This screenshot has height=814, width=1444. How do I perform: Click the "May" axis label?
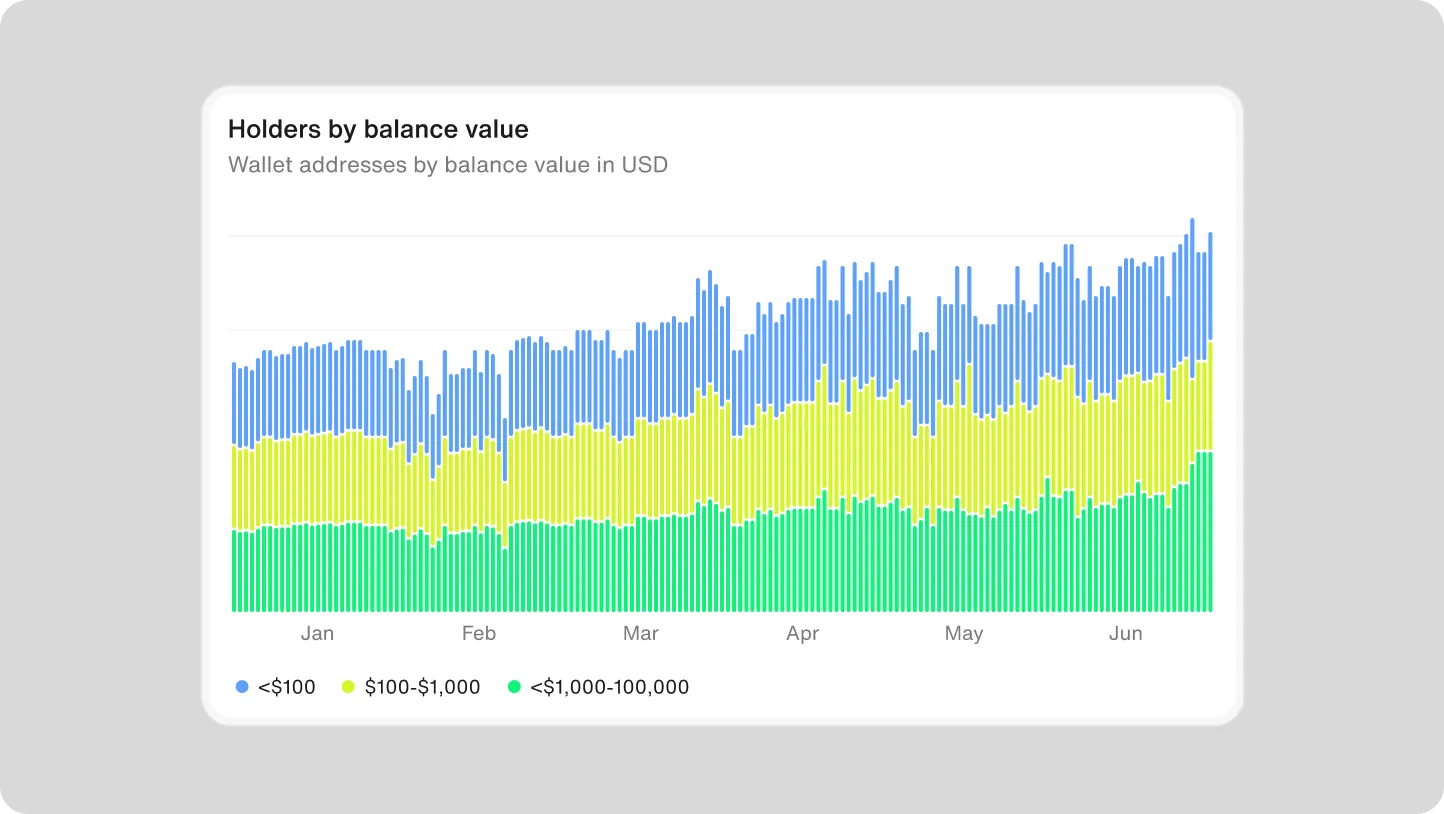(963, 633)
